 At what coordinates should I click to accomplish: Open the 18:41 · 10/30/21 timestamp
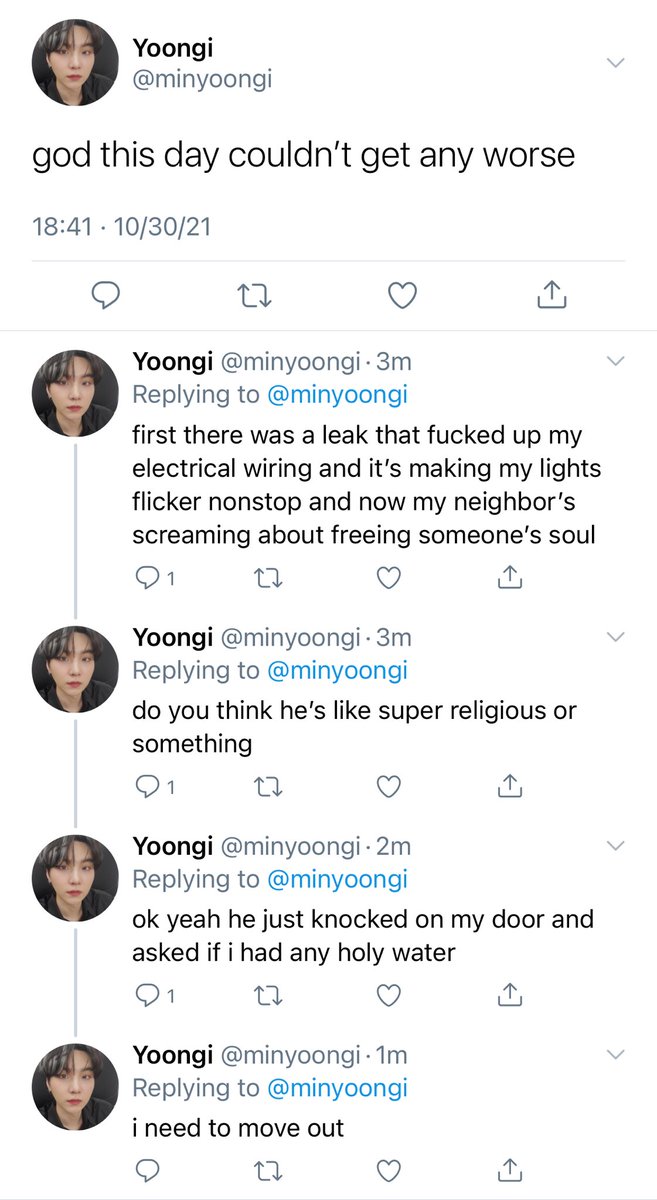(122, 227)
